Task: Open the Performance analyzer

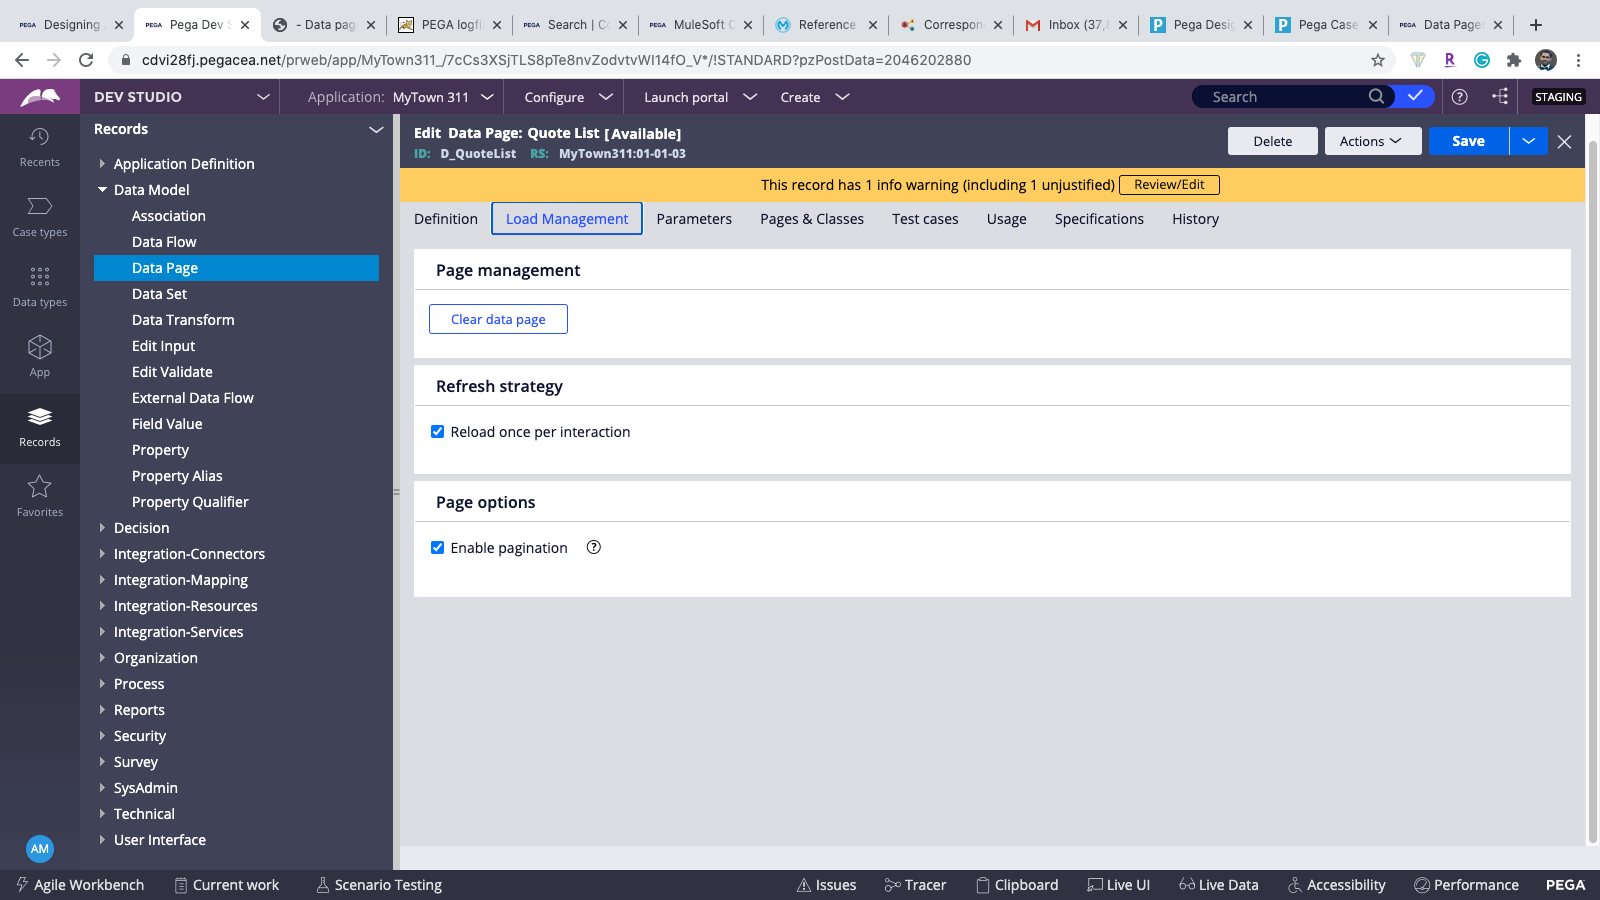Action: click(x=1466, y=884)
